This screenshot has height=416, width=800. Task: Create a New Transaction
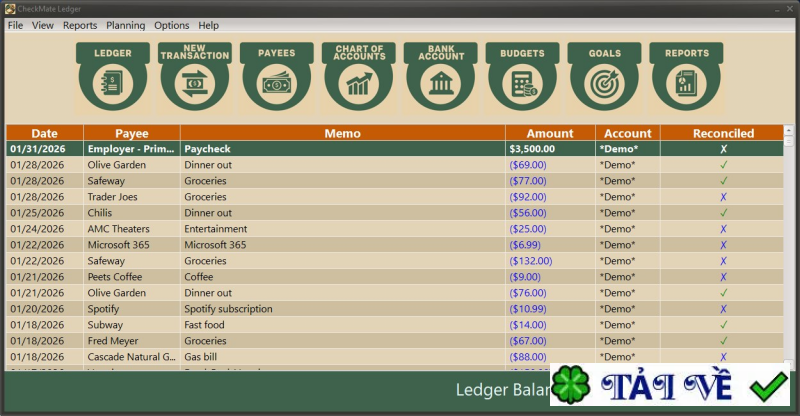coord(194,78)
